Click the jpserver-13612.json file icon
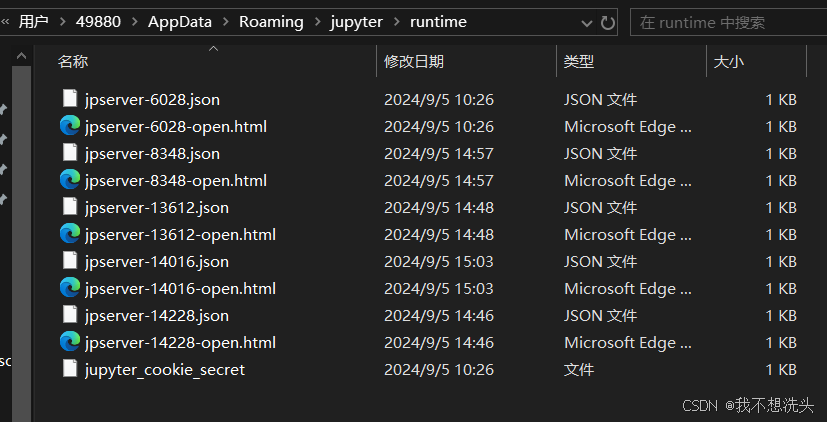The image size is (827, 422). (70, 207)
